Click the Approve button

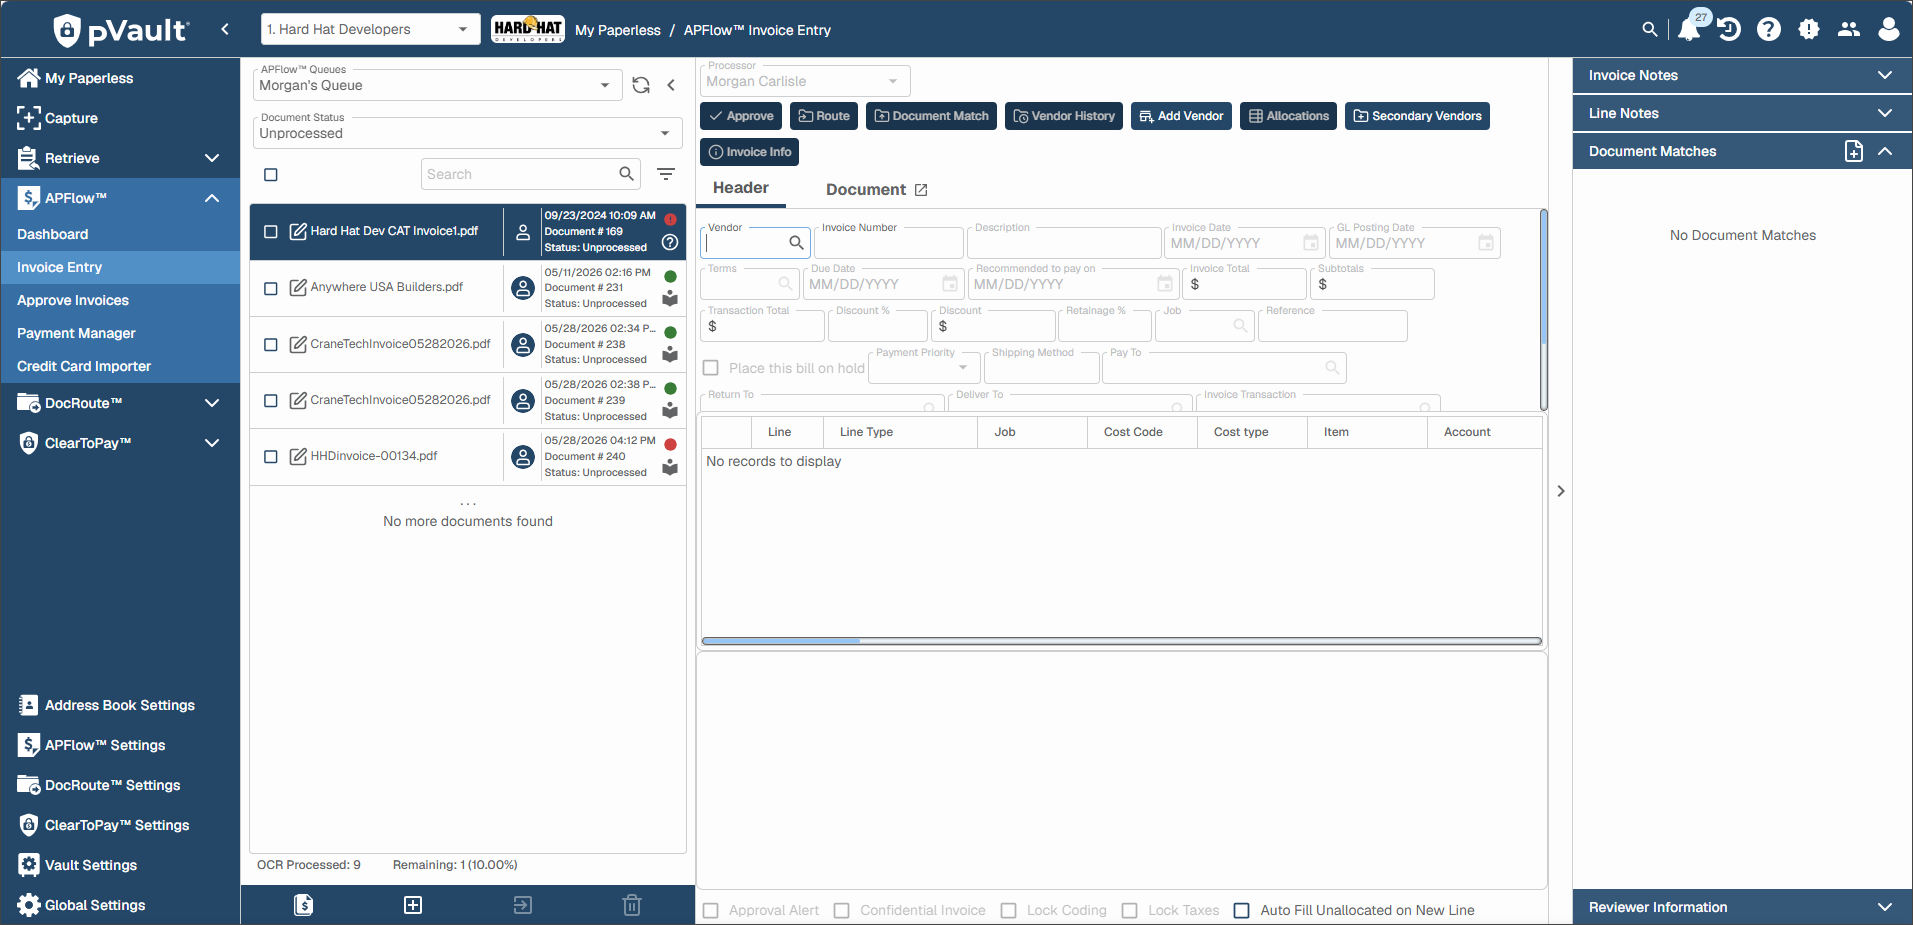(741, 116)
